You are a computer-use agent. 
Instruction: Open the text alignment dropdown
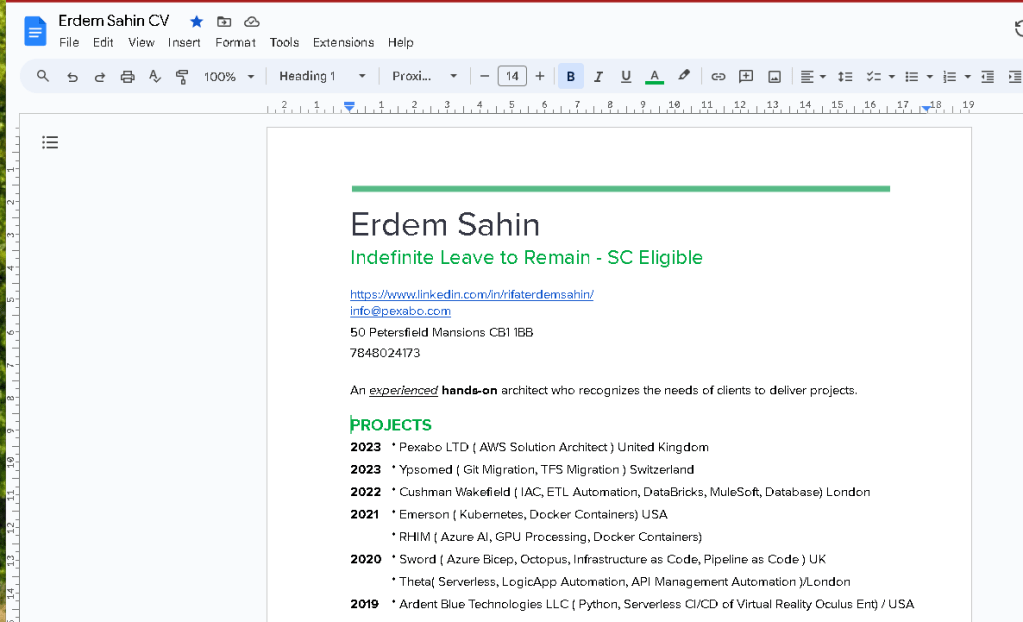pyautogui.click(x=813, y=77)
